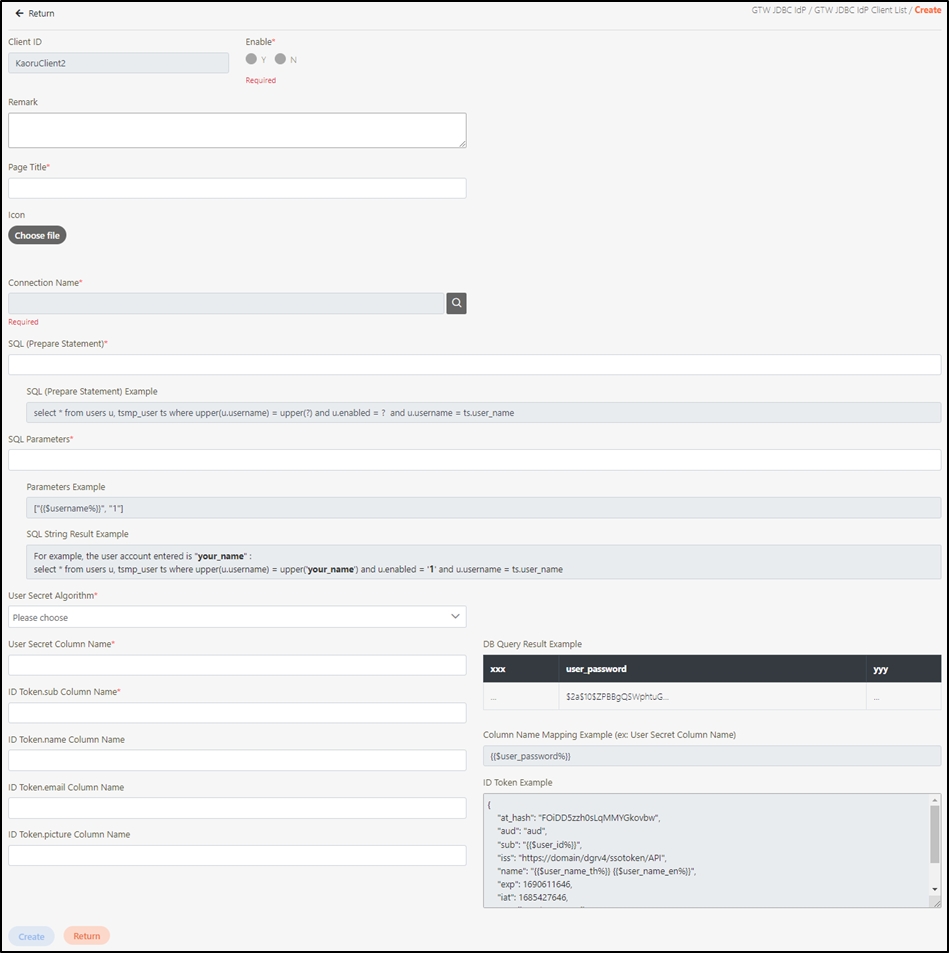Select the Enable N radio button
Image resolution: width=949 pixels, height=953 pixels.
pos(281,59)
